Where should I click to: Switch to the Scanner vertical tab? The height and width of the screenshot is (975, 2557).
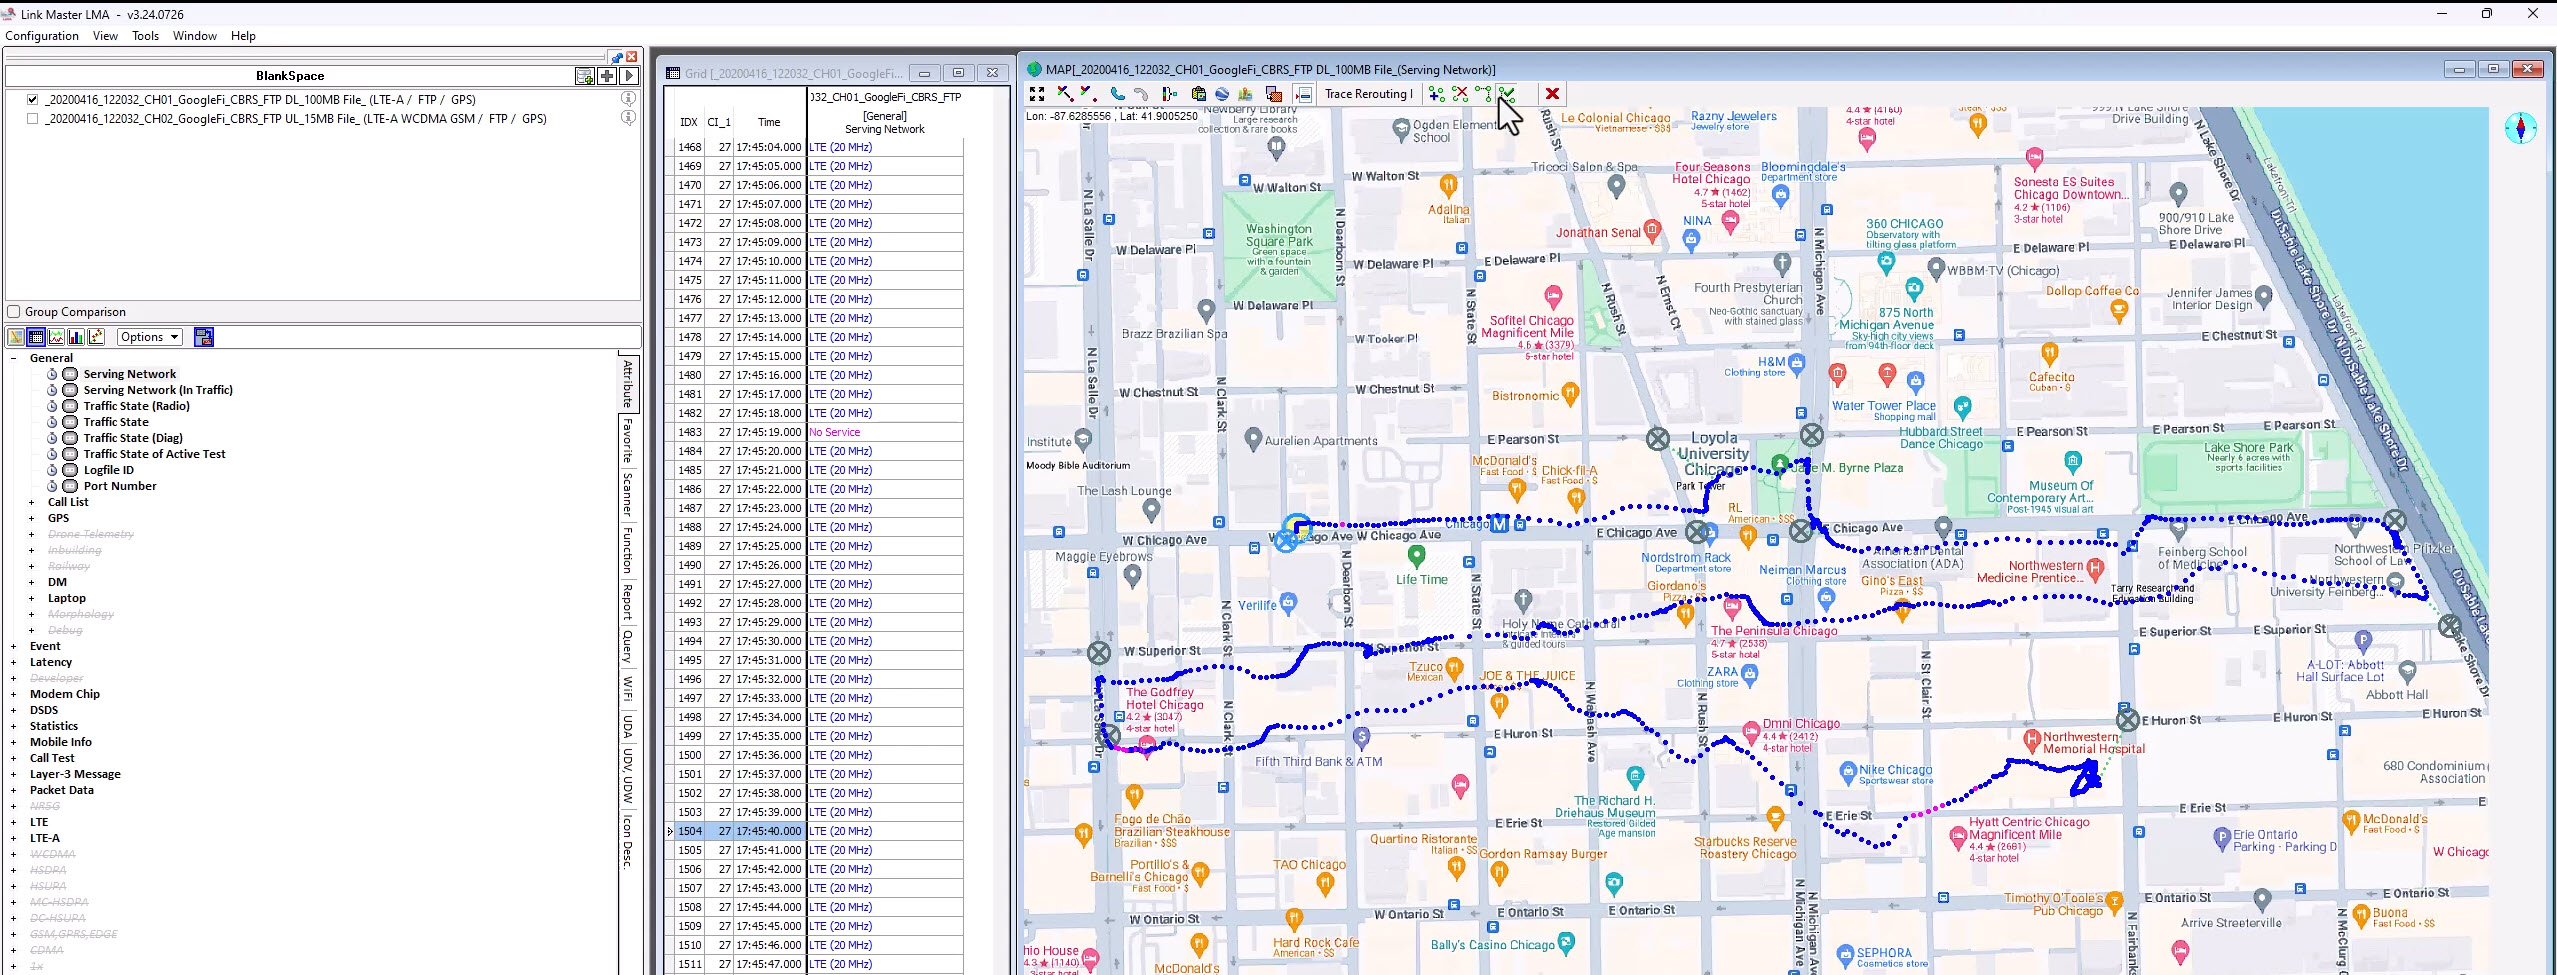(x=628, y=494)
